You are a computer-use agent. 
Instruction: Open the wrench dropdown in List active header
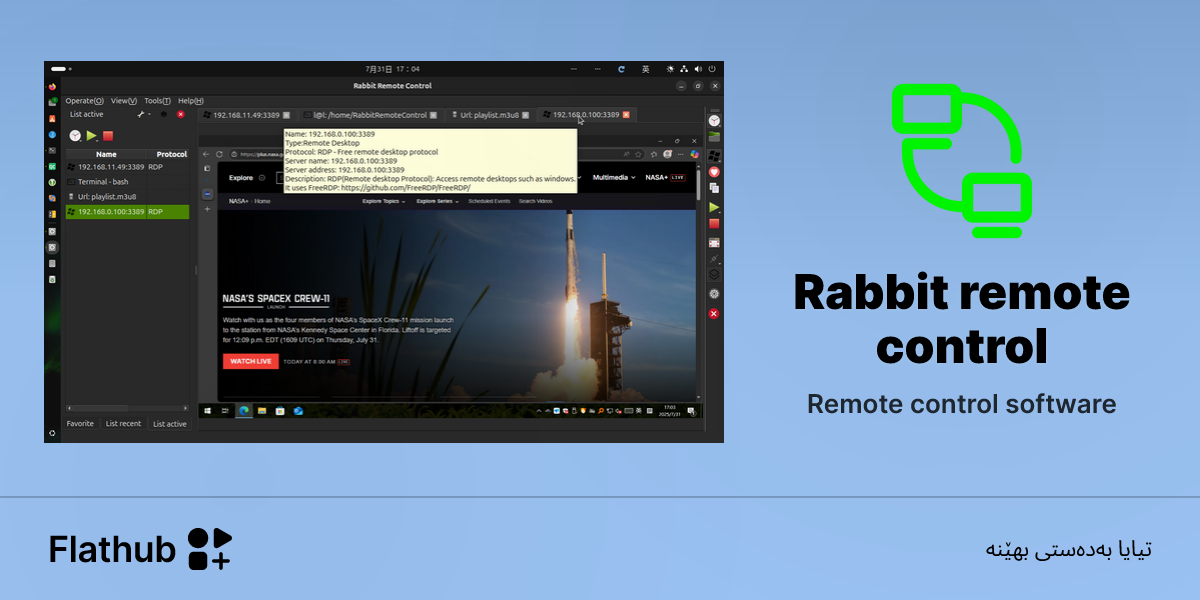143,114
